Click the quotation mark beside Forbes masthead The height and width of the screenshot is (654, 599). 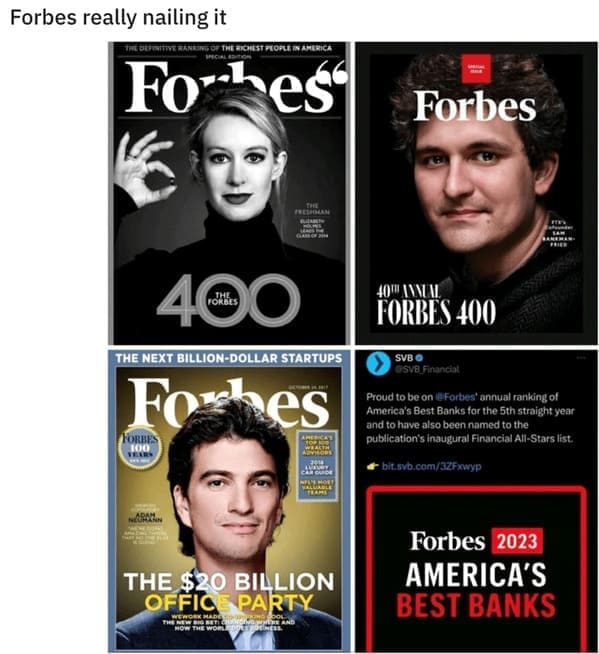click(x=339, y=72)
